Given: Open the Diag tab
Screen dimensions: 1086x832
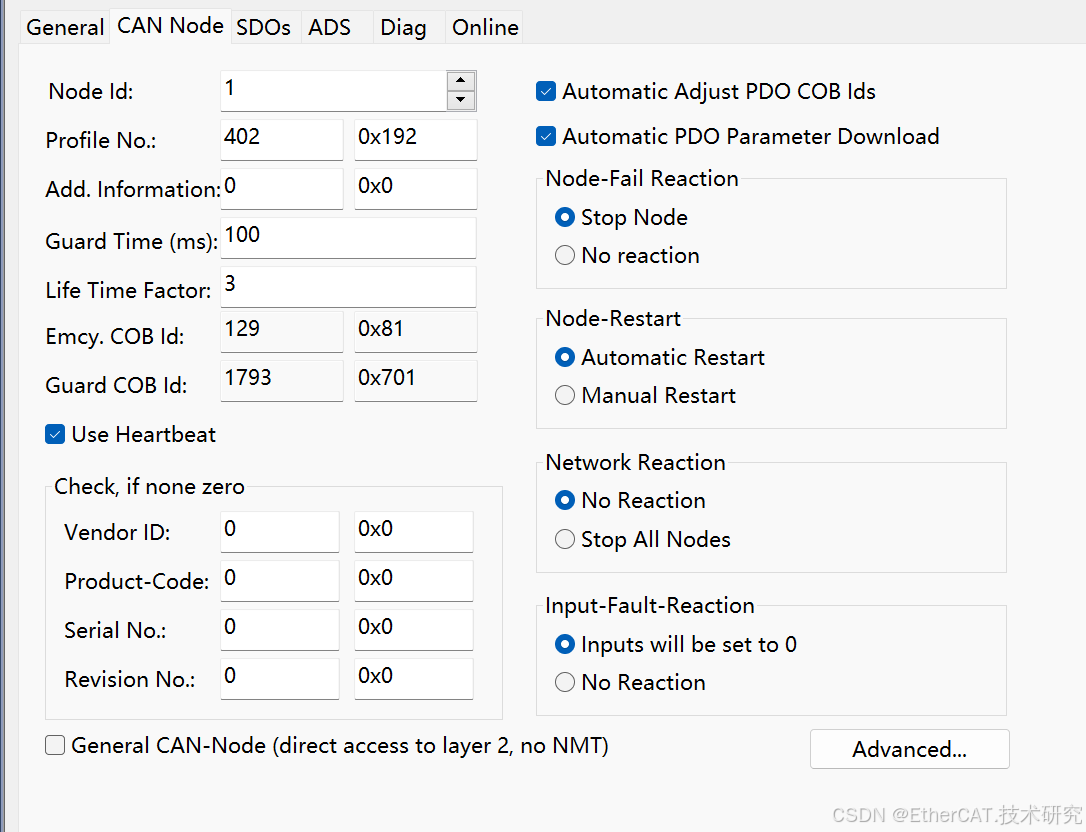Looking at the screenshot, I should (403, 27).
